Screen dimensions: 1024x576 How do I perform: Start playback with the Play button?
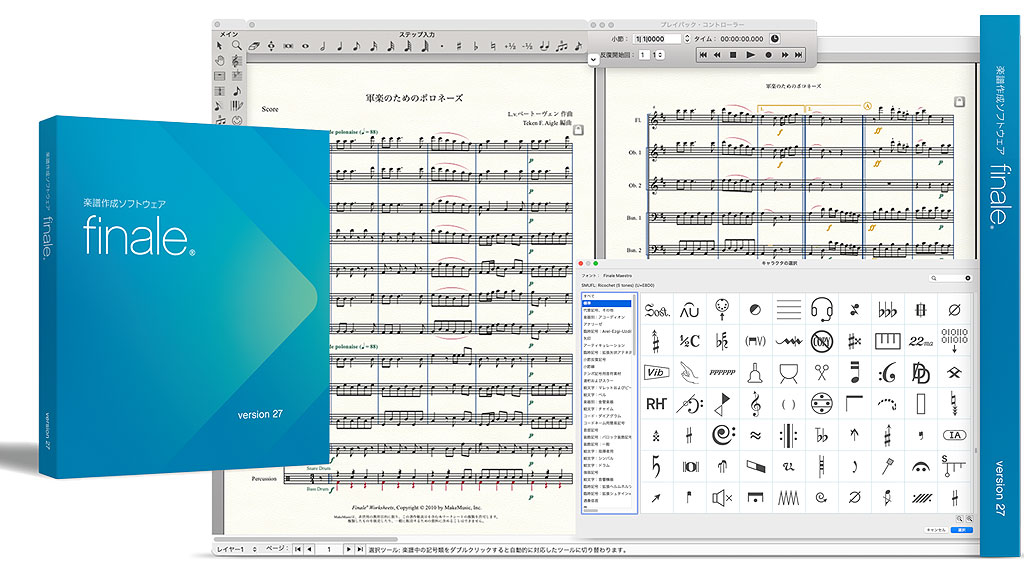tap(751, 56)
